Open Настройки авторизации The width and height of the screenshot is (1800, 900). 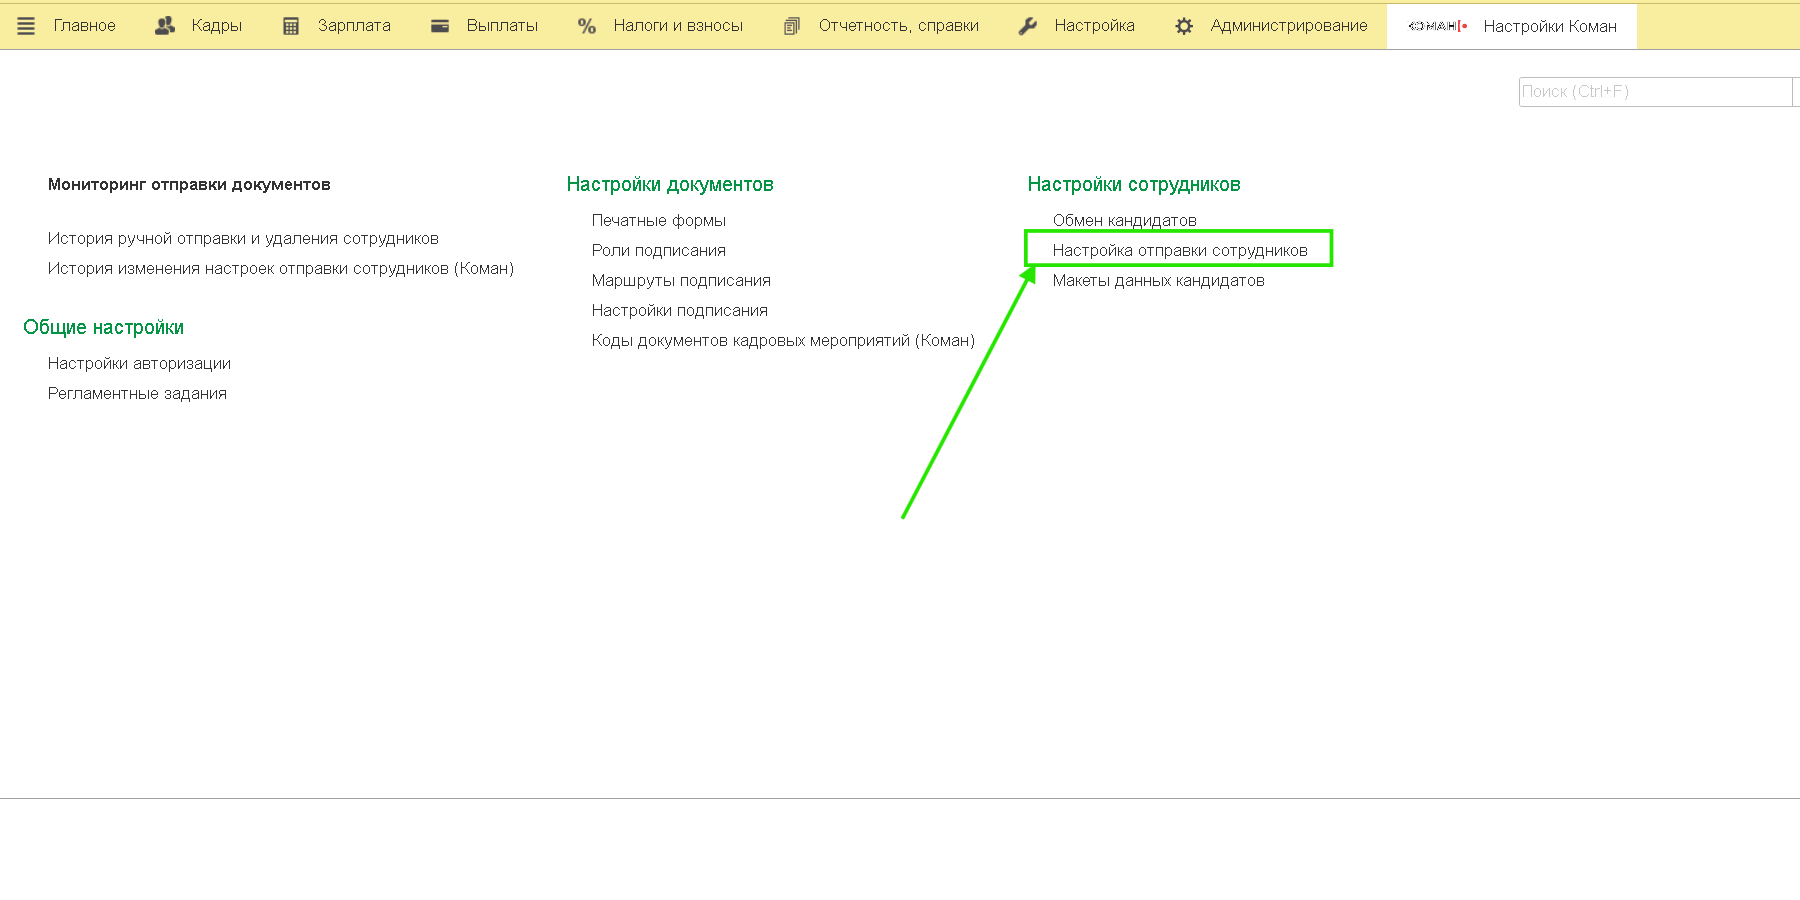139,363
